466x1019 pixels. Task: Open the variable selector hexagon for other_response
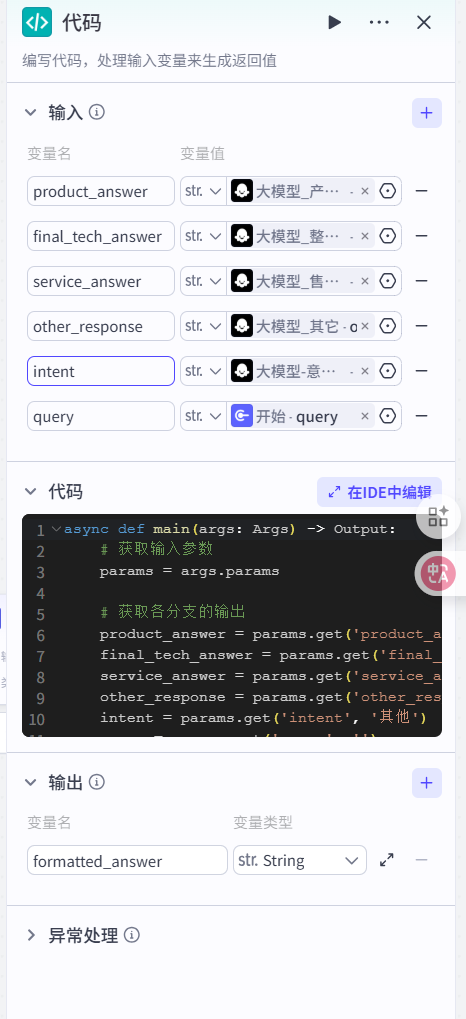388,326
